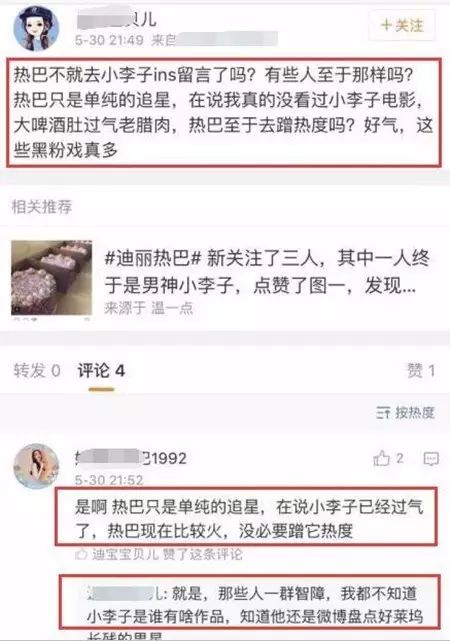Image resolution: width=450 pixels, height=641 pixels.
Task: Follow the poster with the +关注 button
Action: click(401, 25)
